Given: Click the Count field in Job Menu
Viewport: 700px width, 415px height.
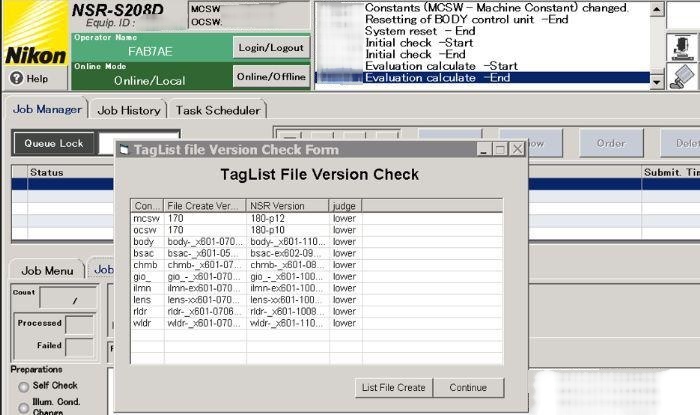Looking at the screenshot, I should click(68, 298).
